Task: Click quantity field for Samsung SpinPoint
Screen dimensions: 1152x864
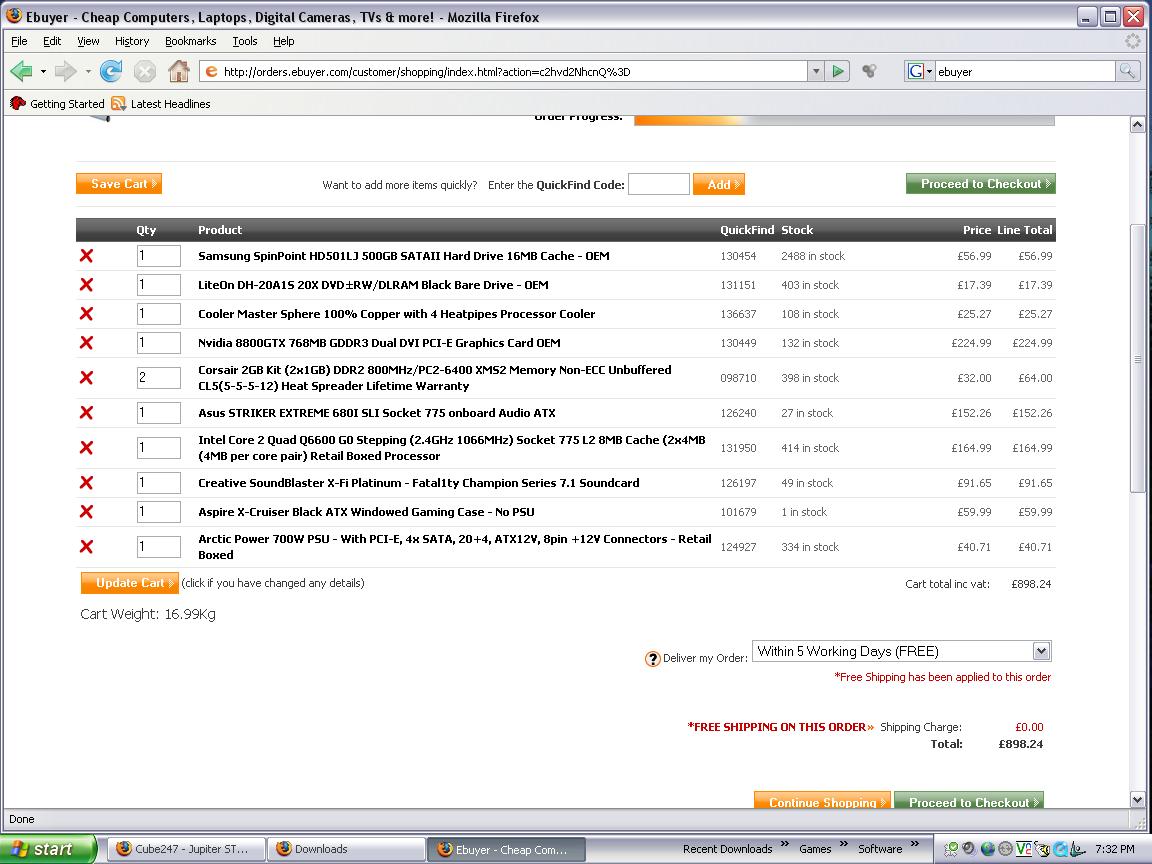Action: (x=159, y=256)
